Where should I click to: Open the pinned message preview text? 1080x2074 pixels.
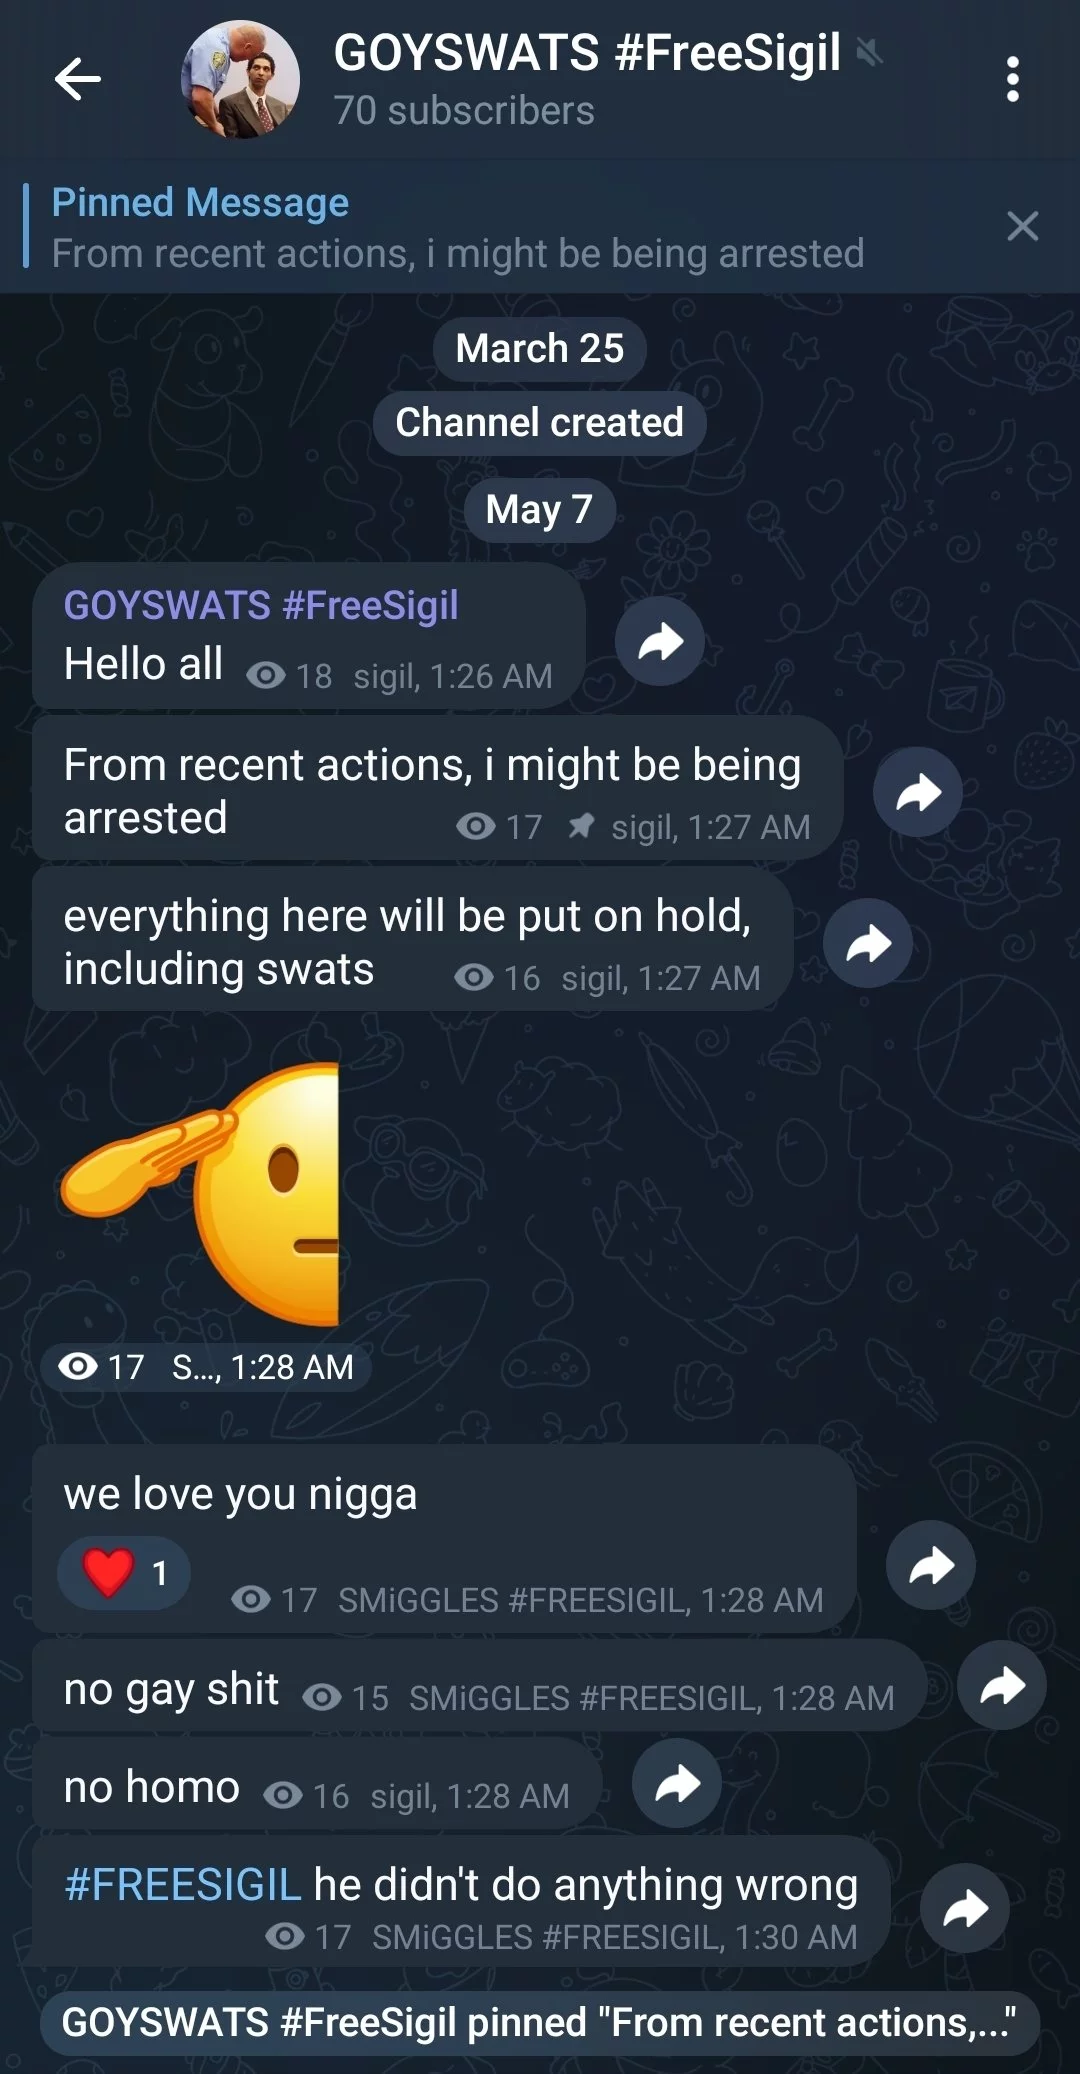458,254
